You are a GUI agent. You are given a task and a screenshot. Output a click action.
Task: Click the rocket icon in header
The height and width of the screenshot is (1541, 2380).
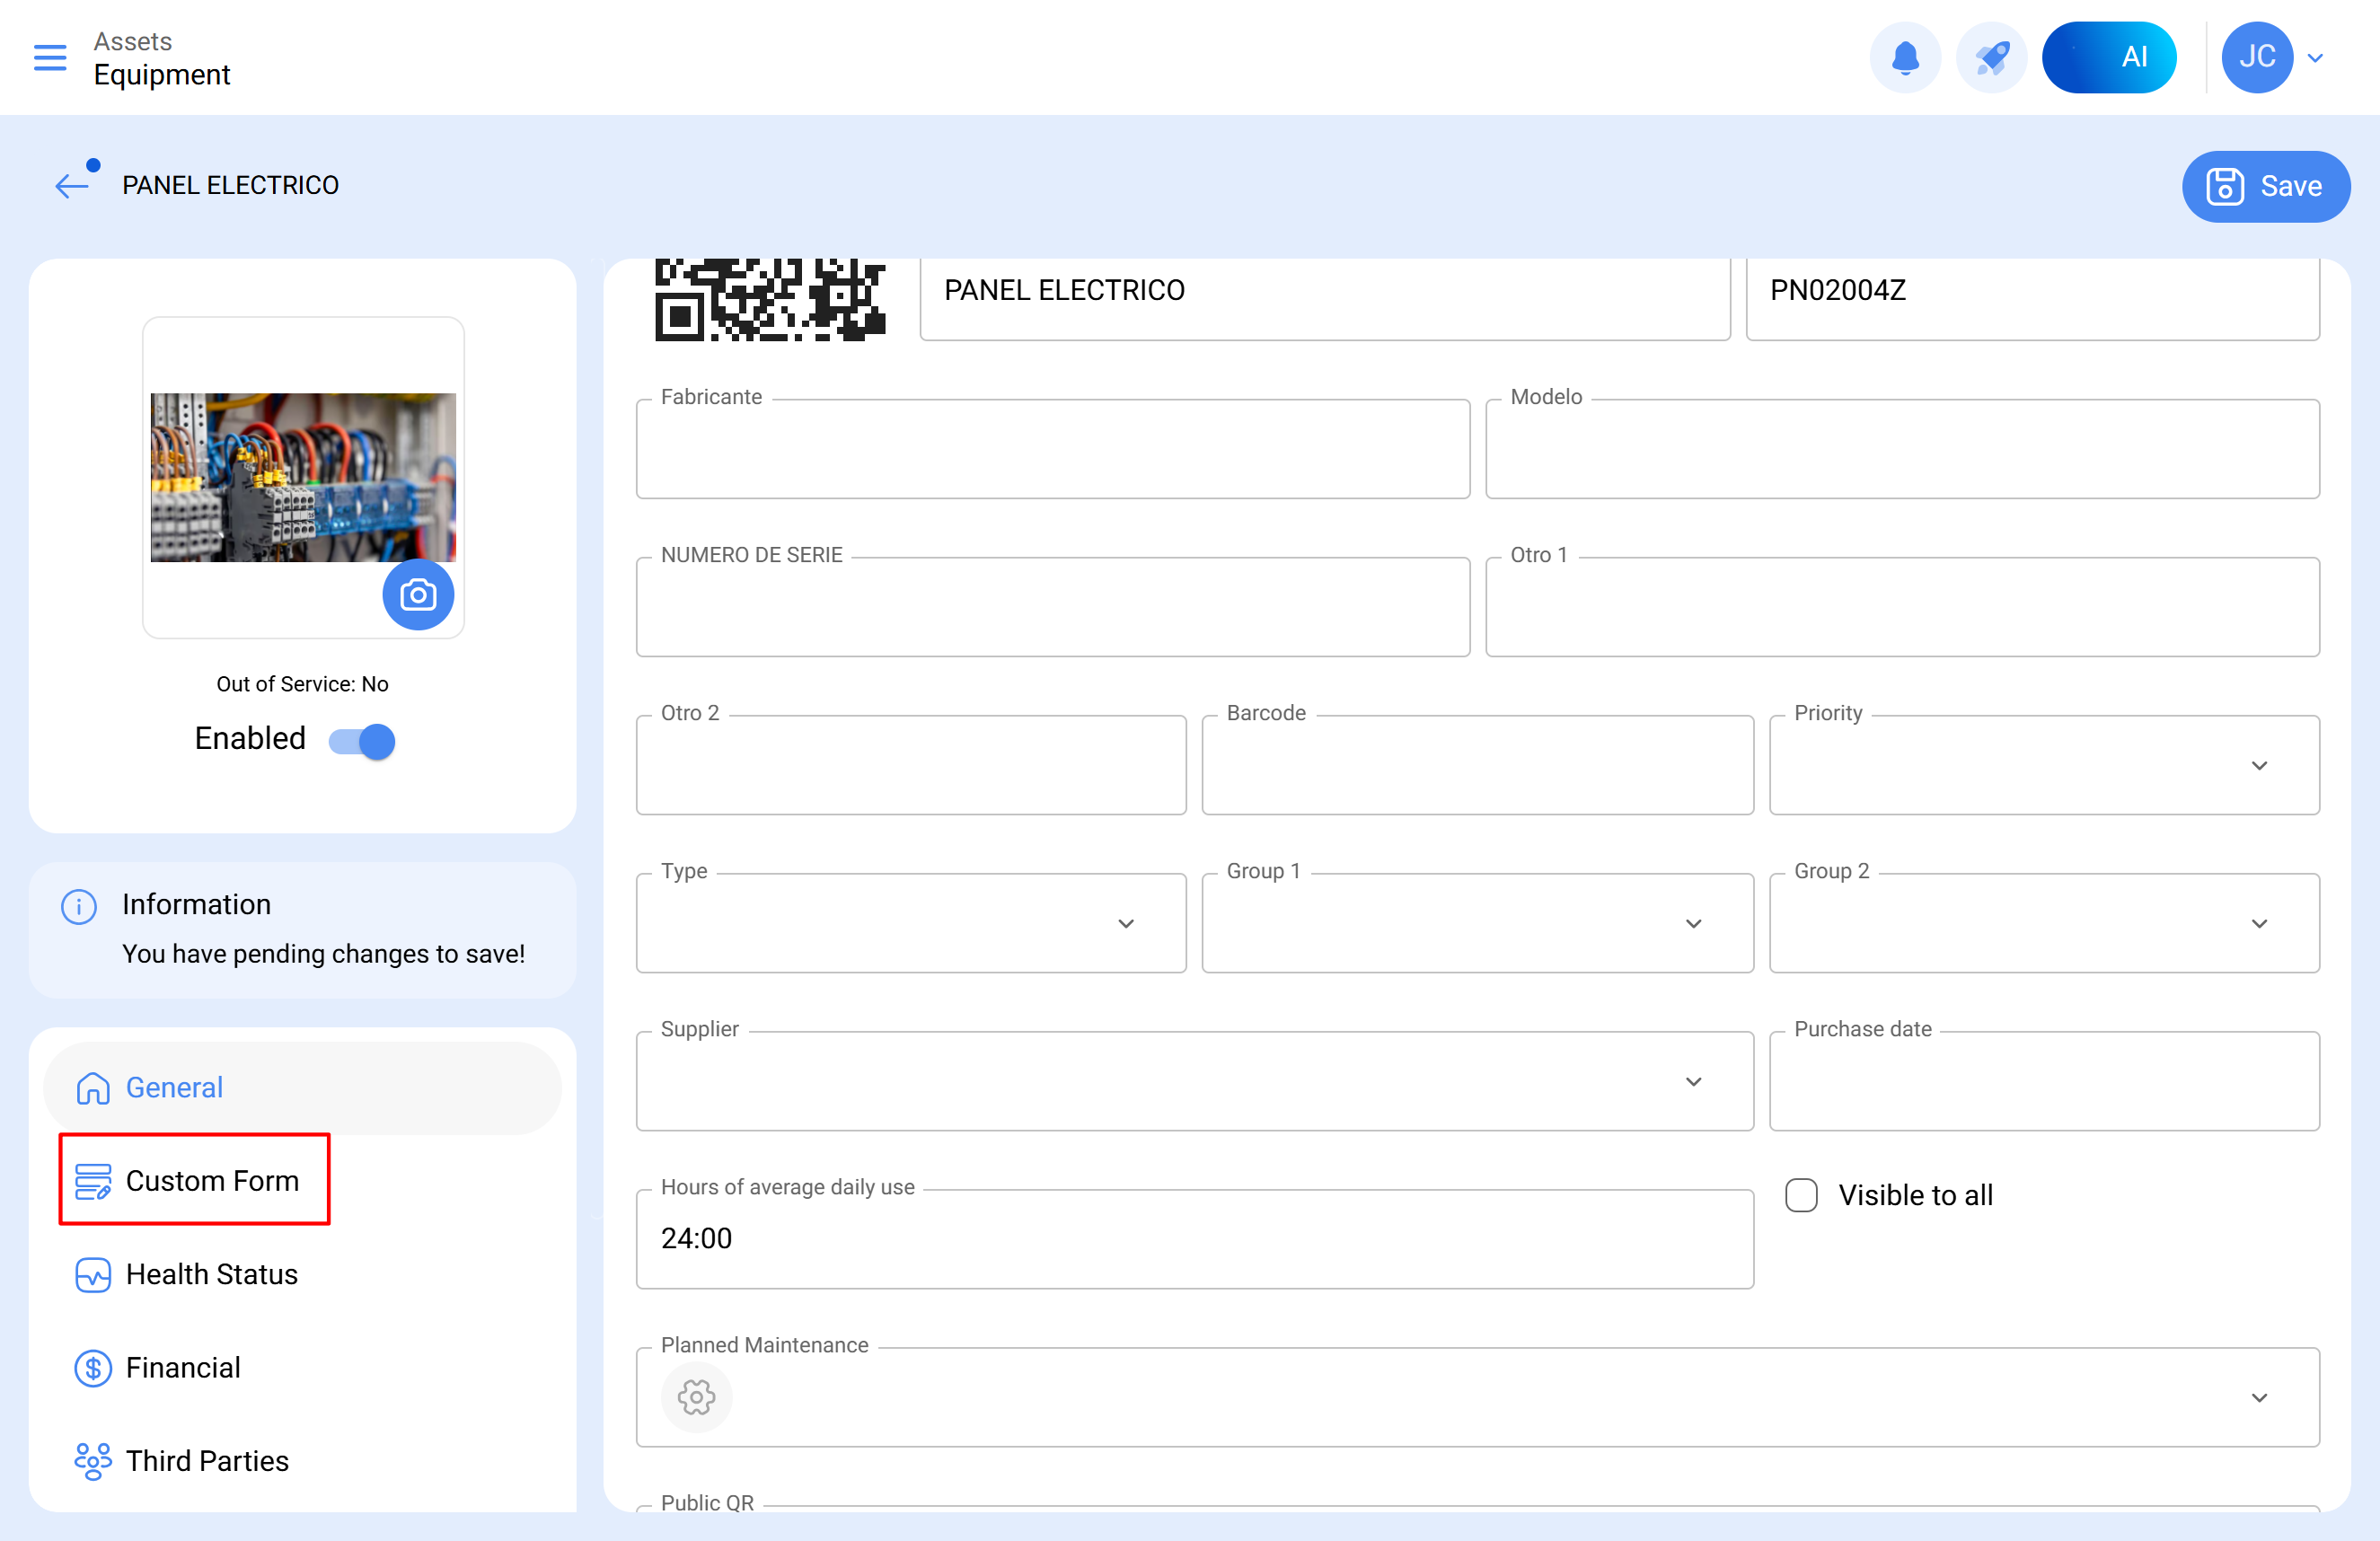click(x=1990, y=57)
